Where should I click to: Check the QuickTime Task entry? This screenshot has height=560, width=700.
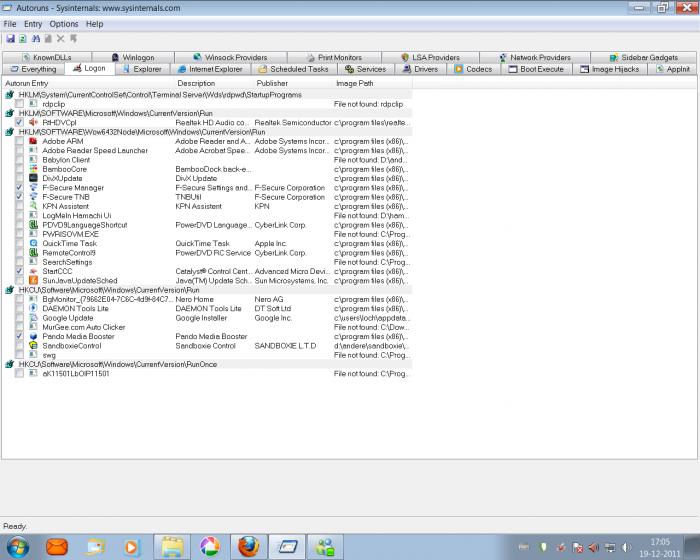click(x=19, y=243)
